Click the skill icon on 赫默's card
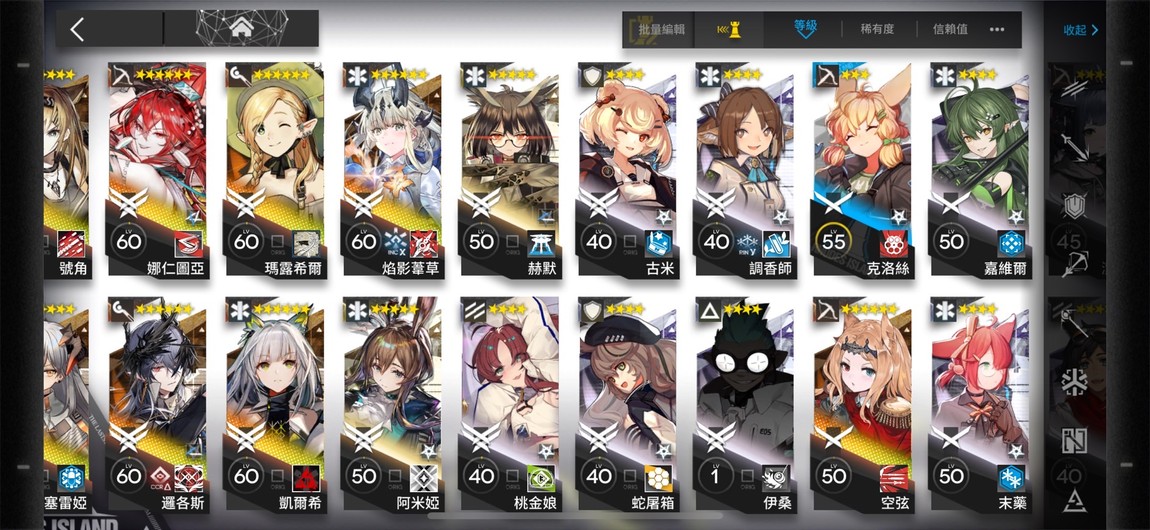1150x530 pixels. pos(541,243)
